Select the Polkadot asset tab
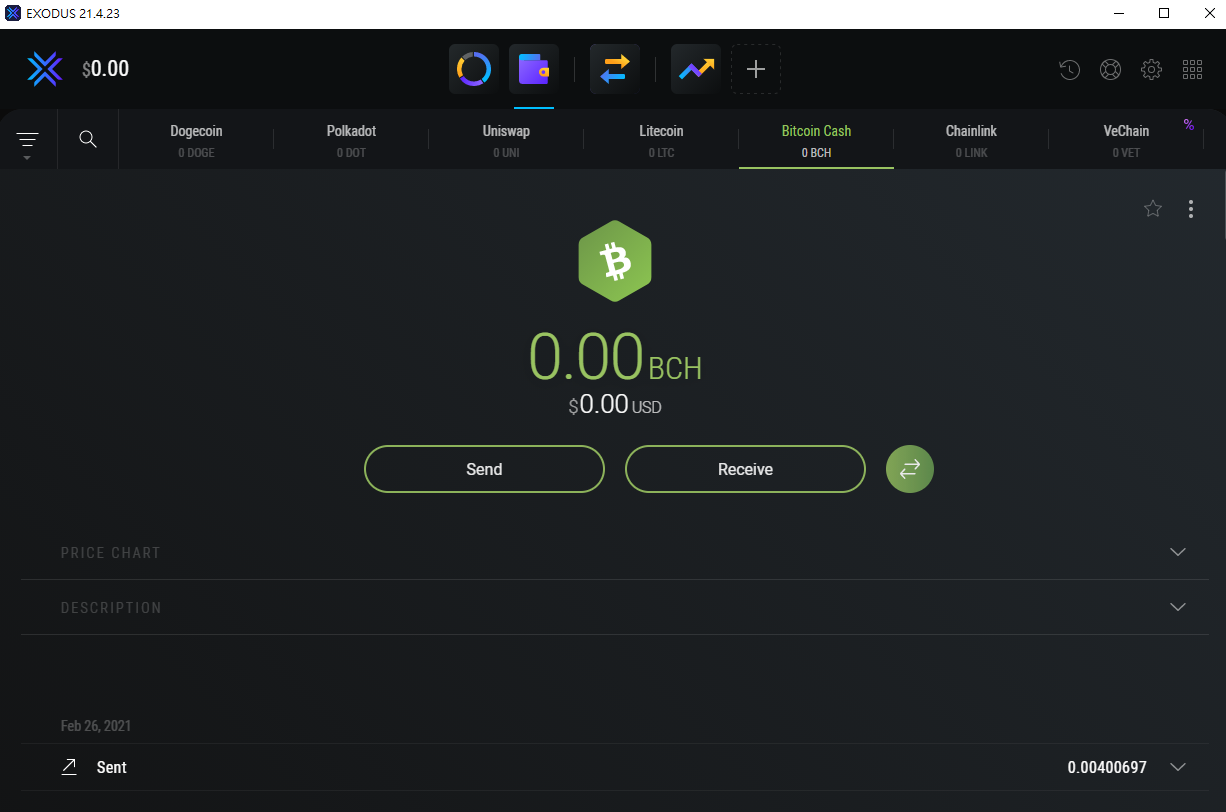The width and height of the screenshot is (1226, 812). point(351,140)
